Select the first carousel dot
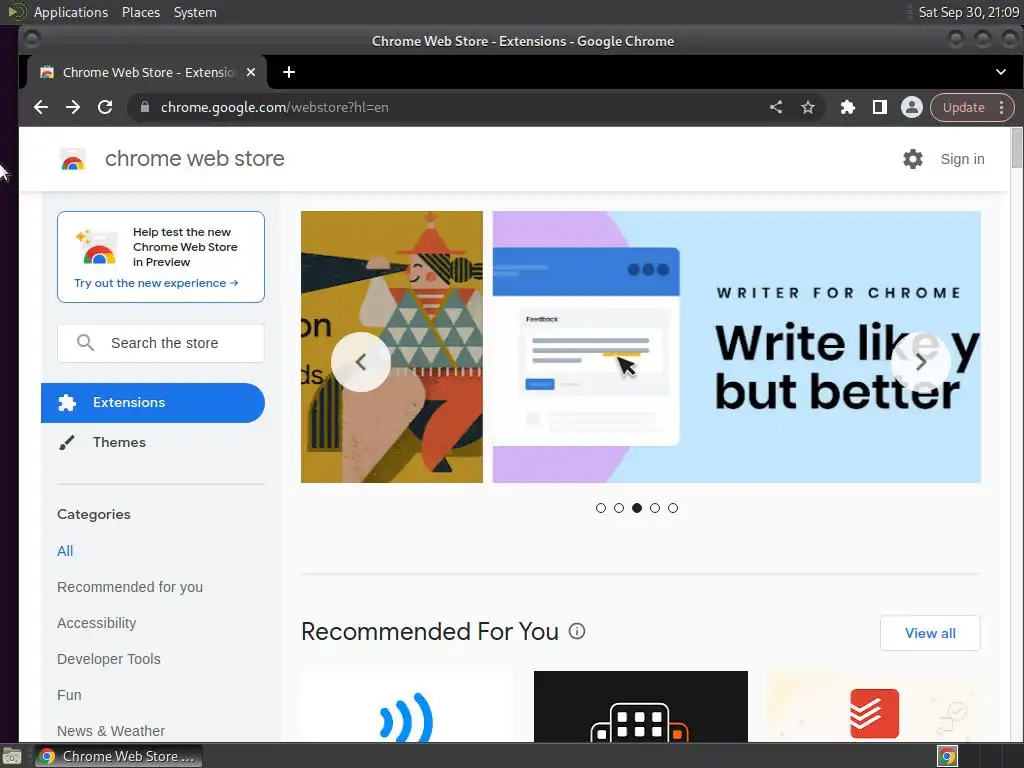 point(601,508)
